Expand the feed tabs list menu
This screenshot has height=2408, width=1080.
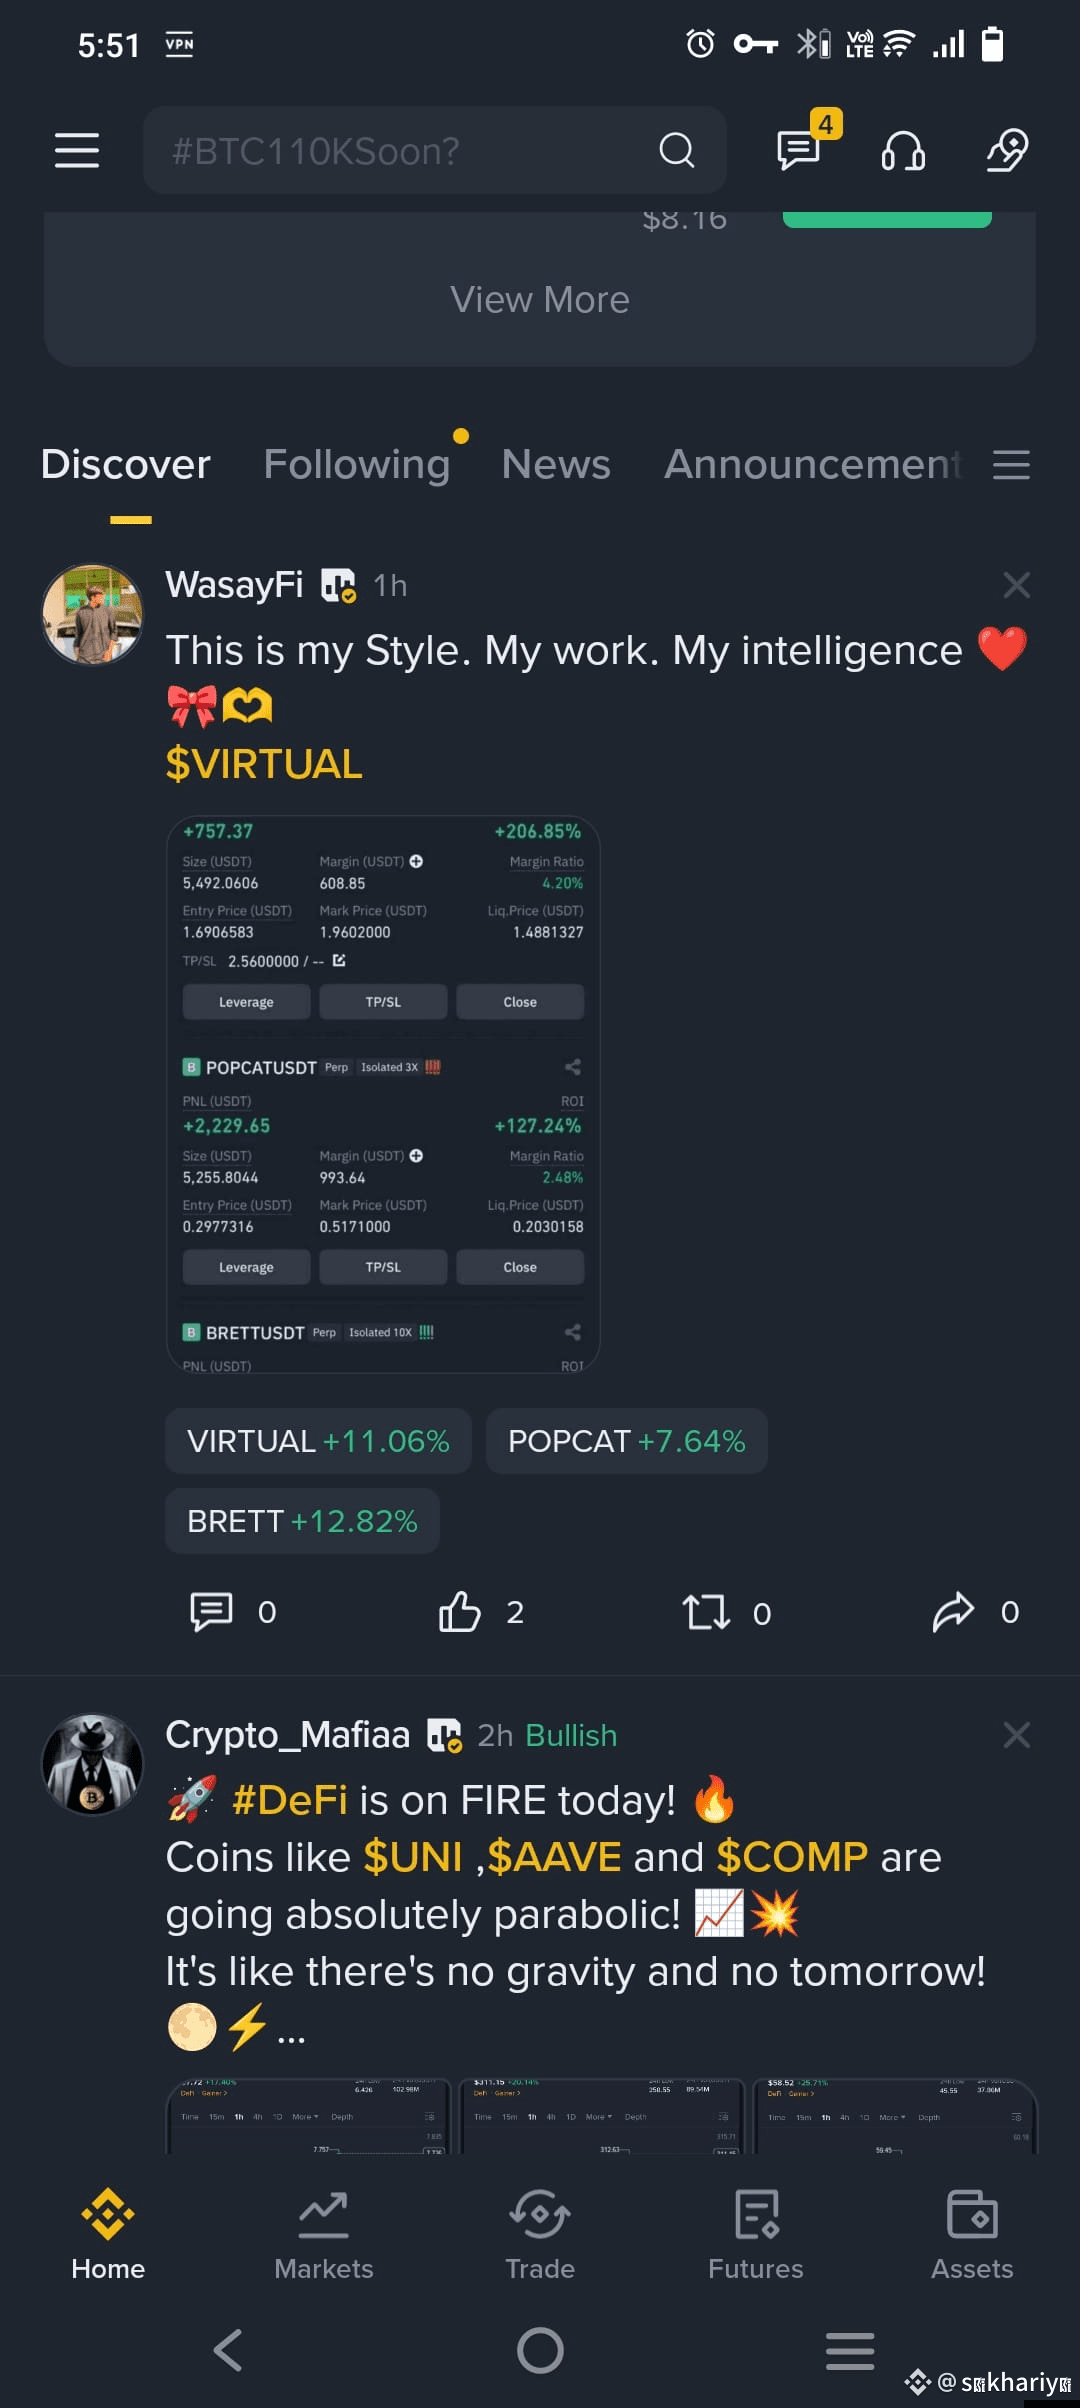(x=1011, y=464)
